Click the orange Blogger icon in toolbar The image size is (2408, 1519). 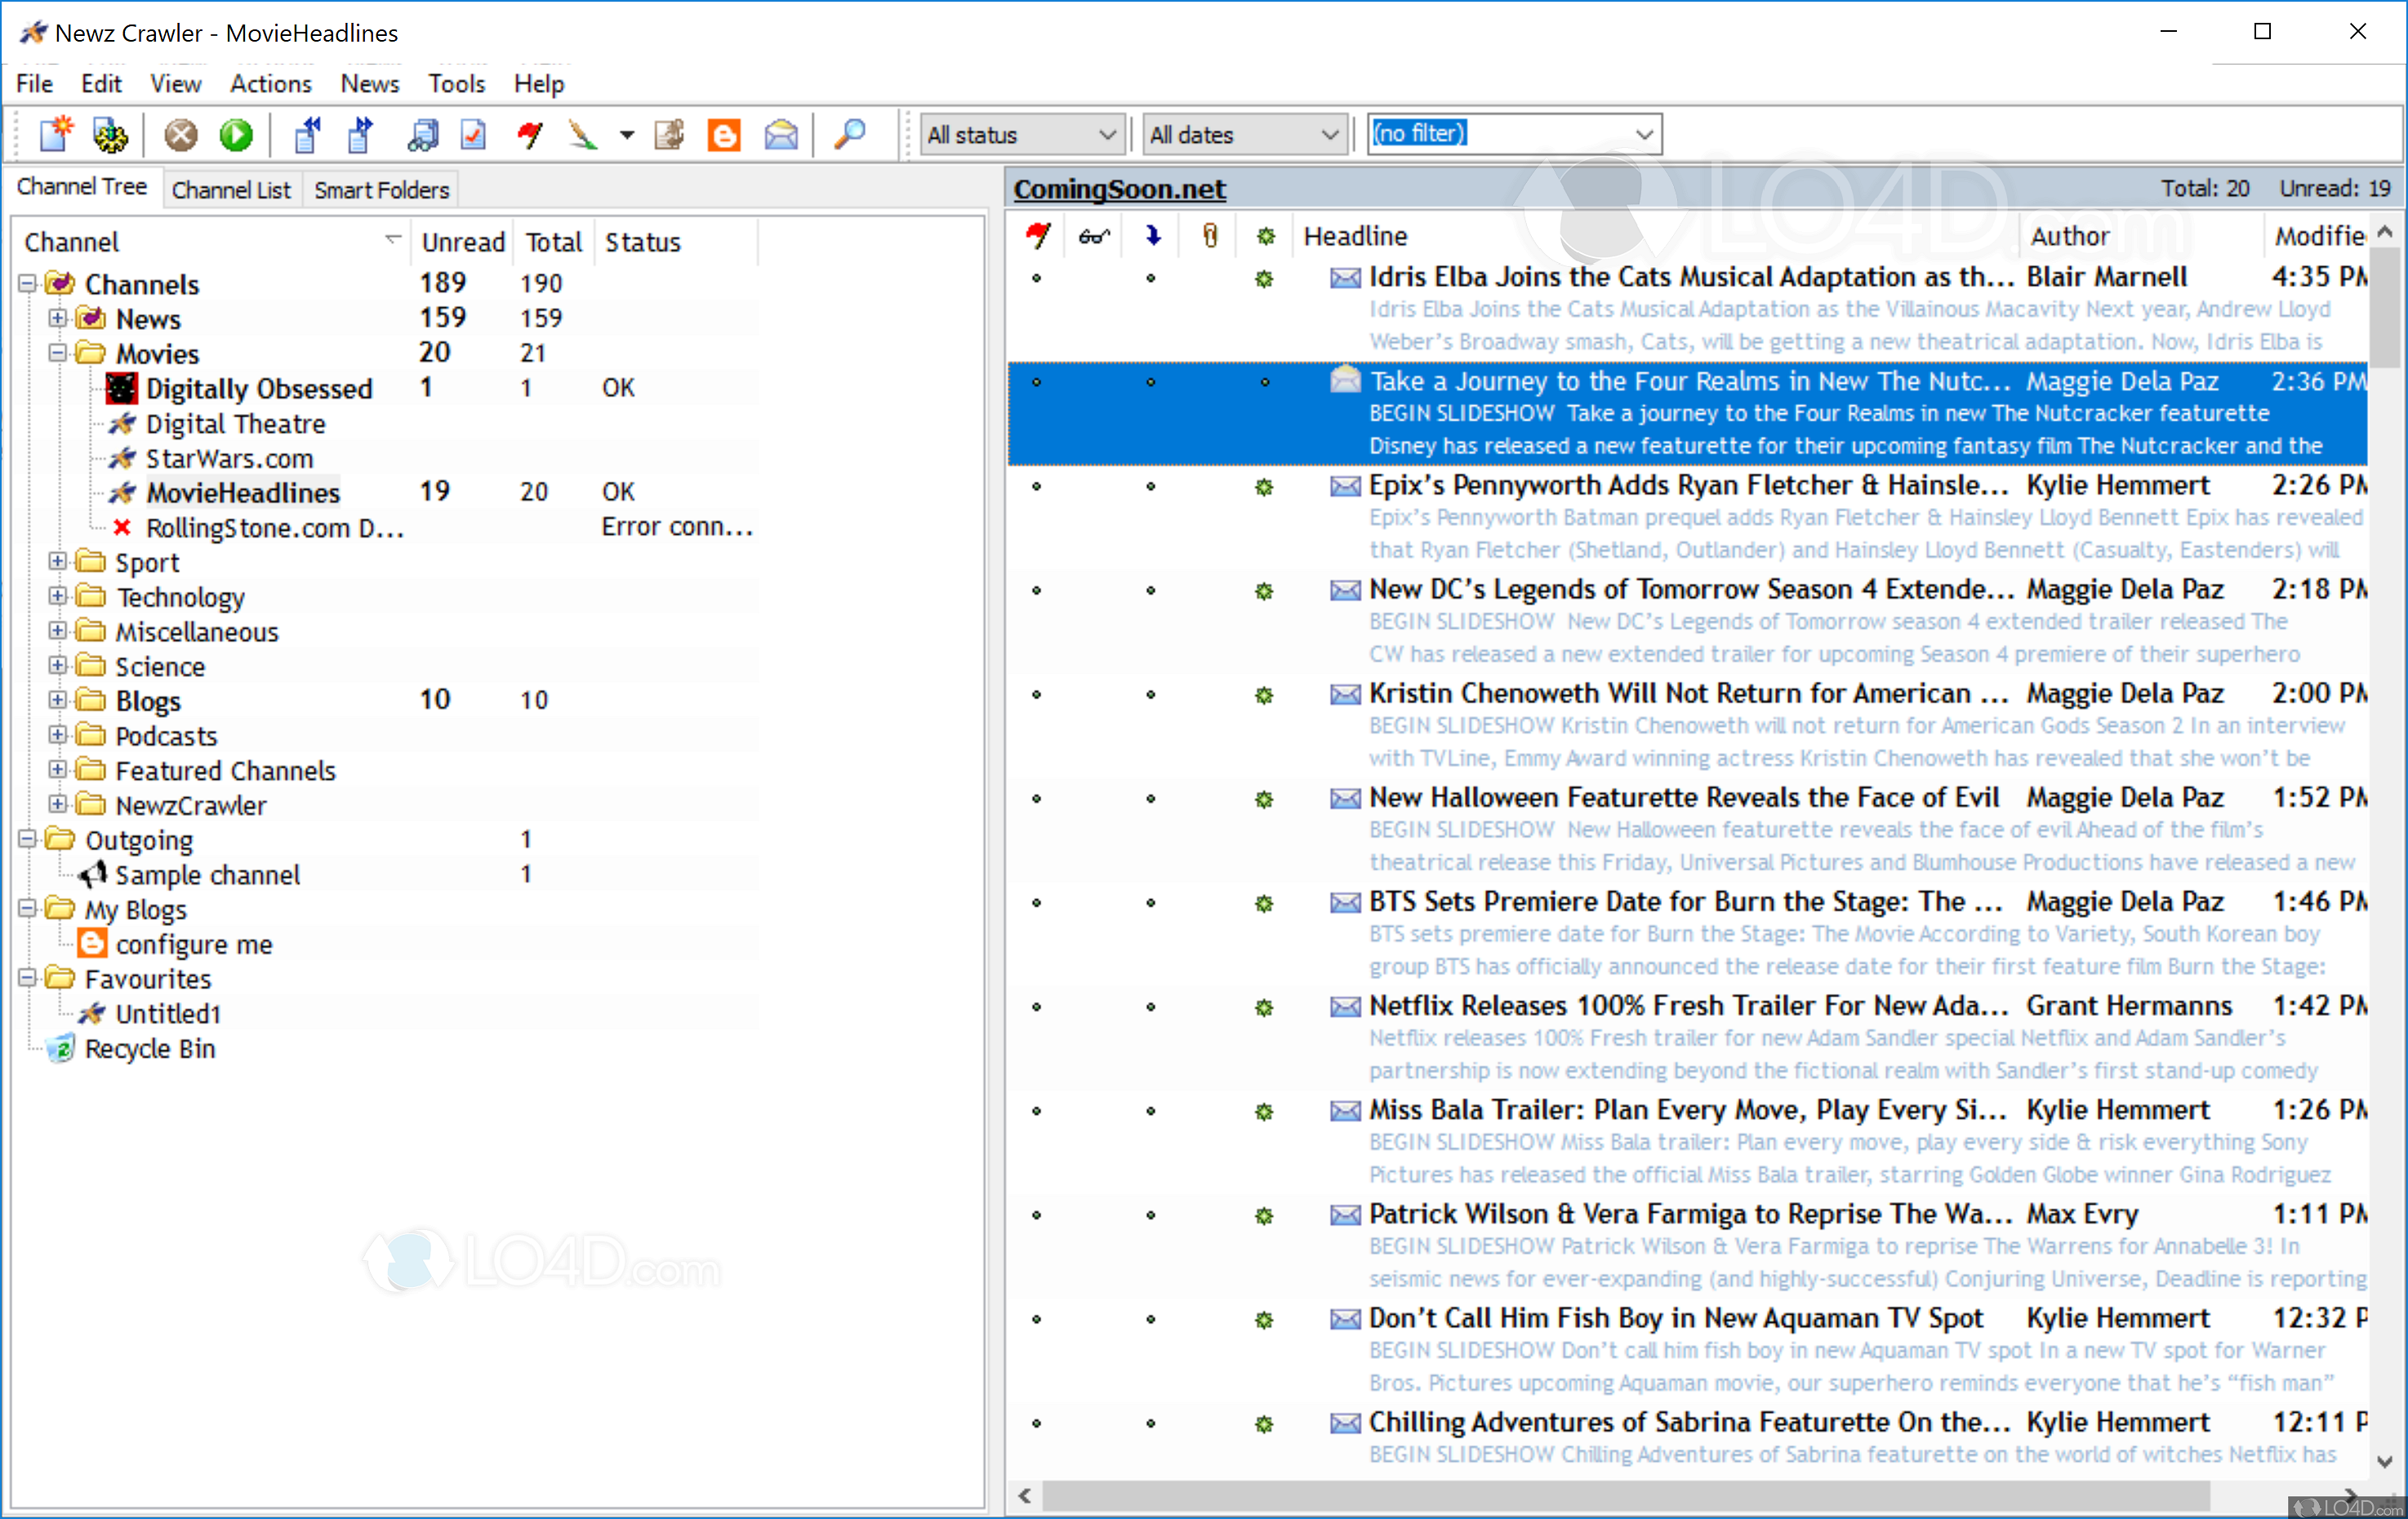click(x=724, y=134)
